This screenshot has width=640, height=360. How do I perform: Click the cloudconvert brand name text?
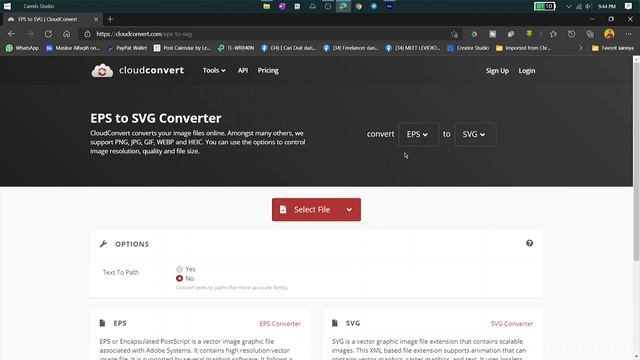click(x=151, y=70)
